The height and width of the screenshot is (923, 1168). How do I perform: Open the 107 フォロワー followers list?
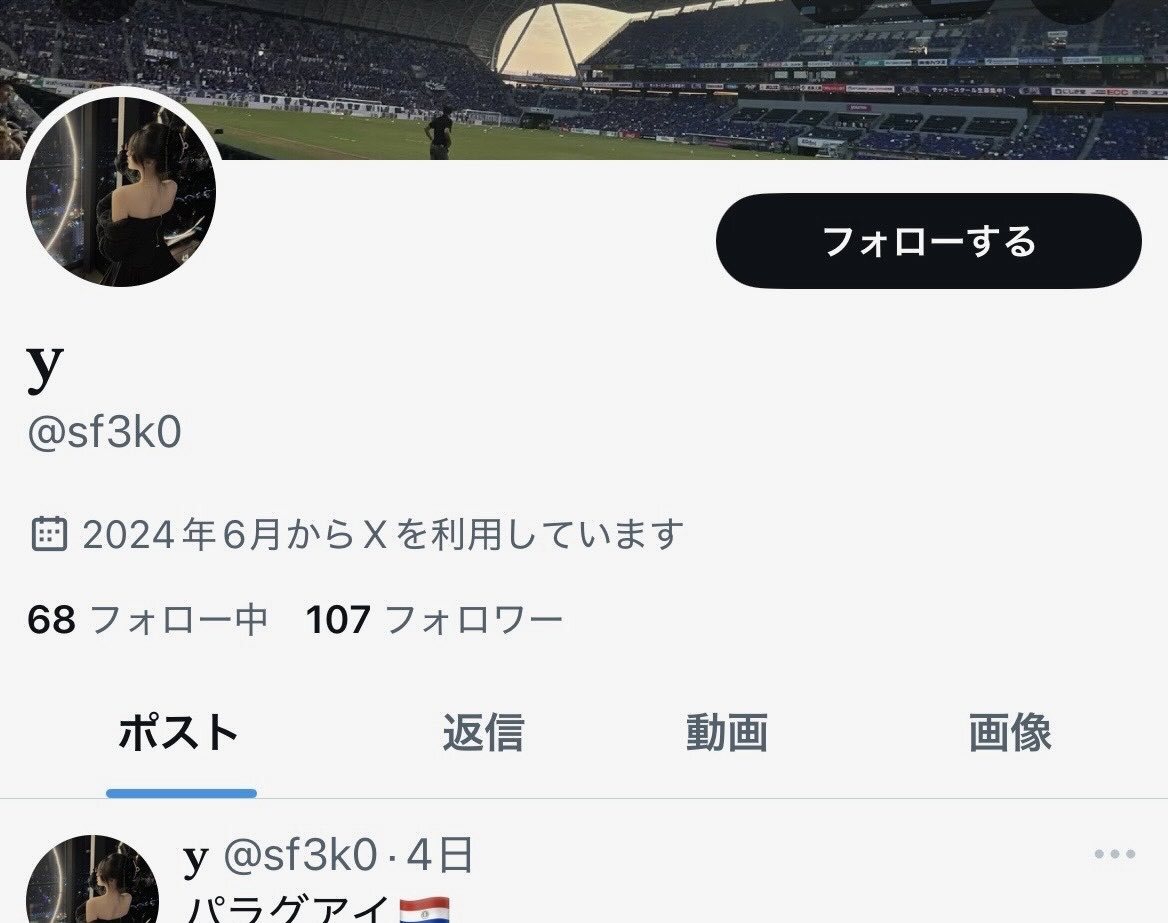[434, 620]
